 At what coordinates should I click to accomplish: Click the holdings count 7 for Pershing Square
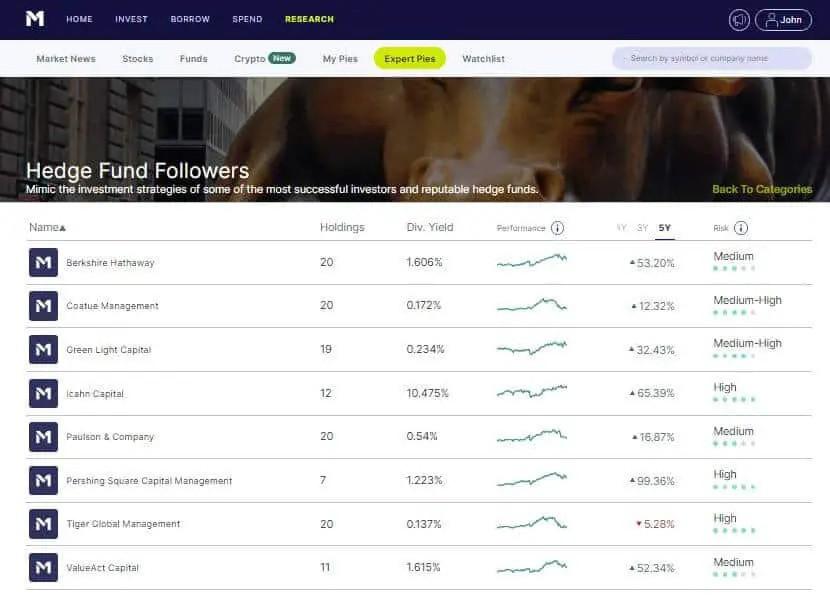click(323, 480)
